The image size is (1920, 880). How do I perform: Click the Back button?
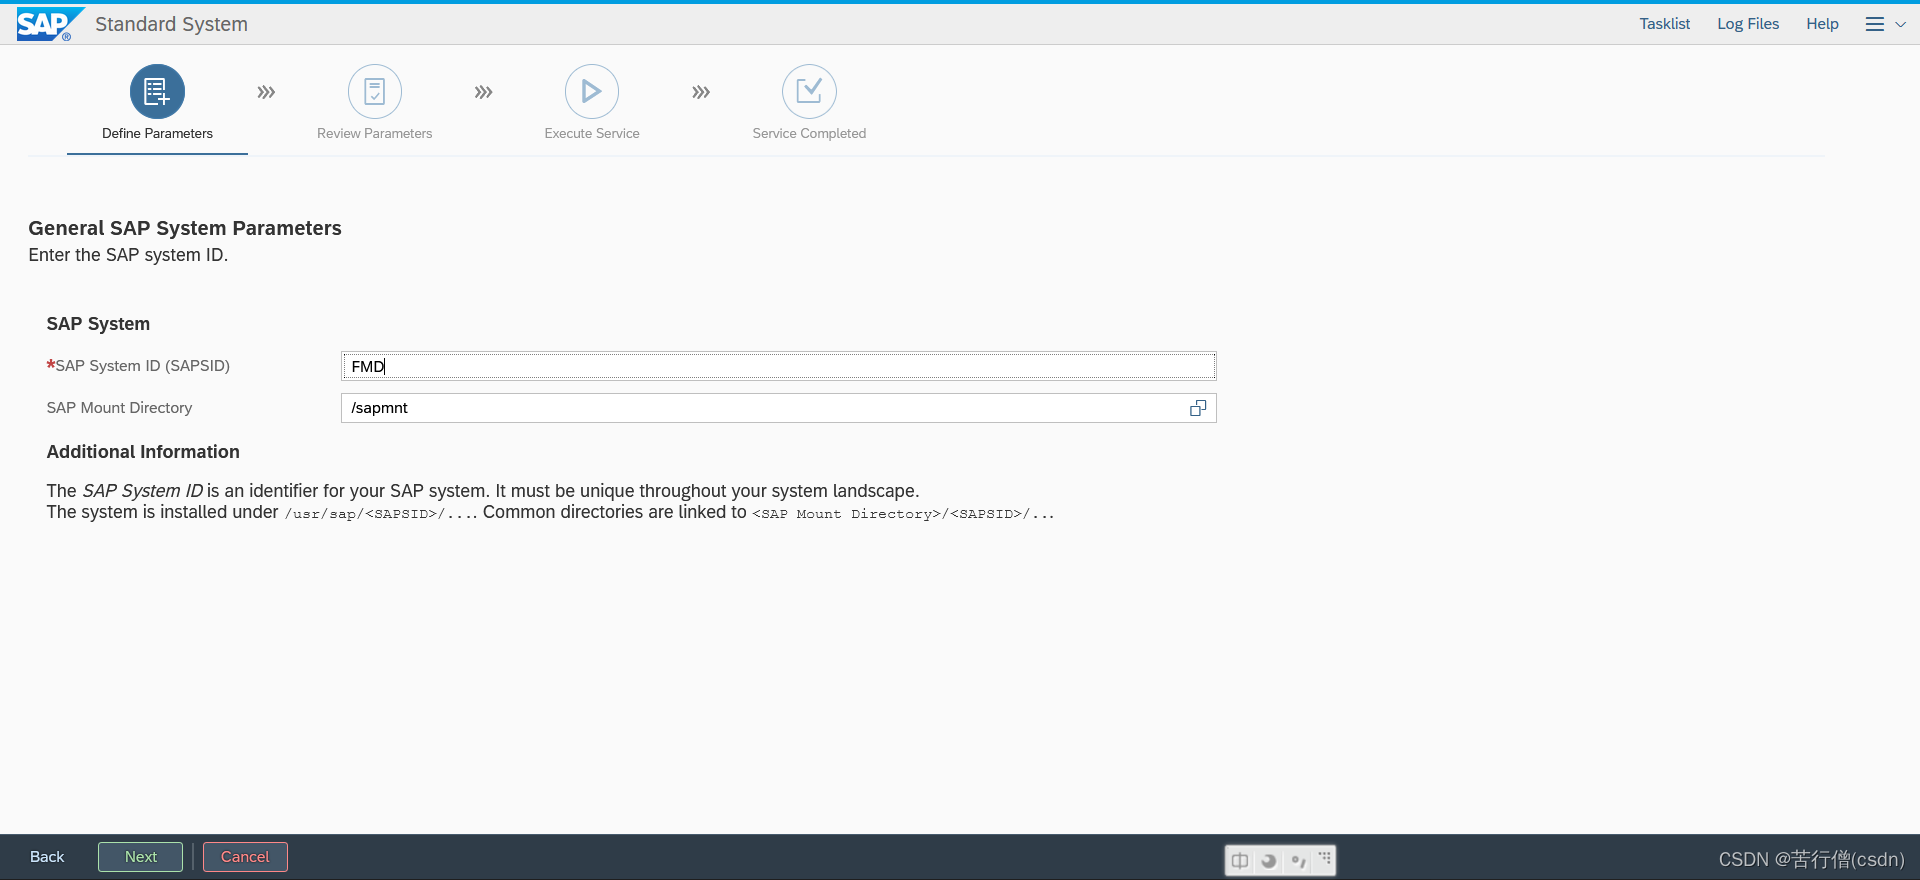(47, 857)
